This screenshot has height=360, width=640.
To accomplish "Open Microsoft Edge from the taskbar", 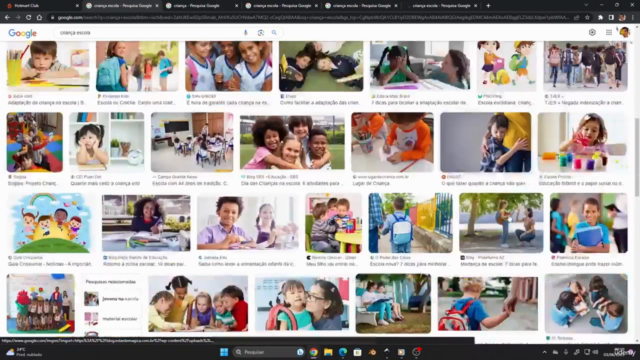I will pos(343,352).
